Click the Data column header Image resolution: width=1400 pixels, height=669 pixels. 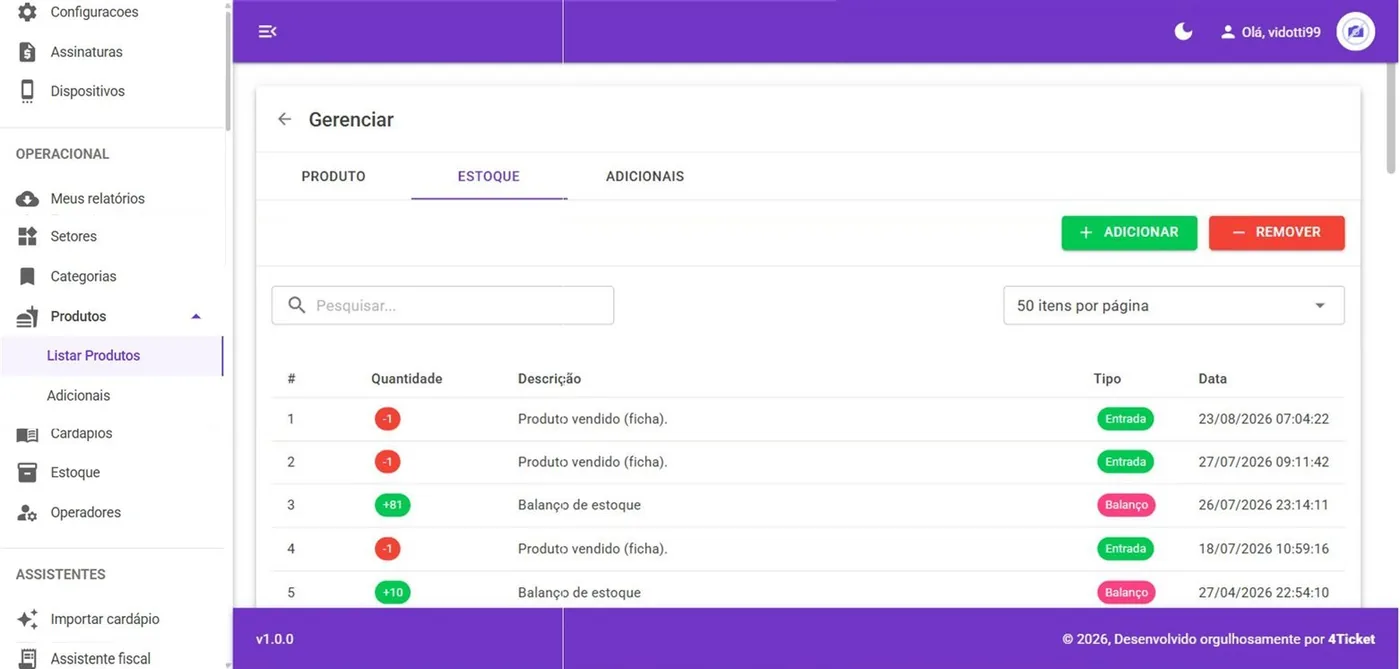click(1213, 379)
